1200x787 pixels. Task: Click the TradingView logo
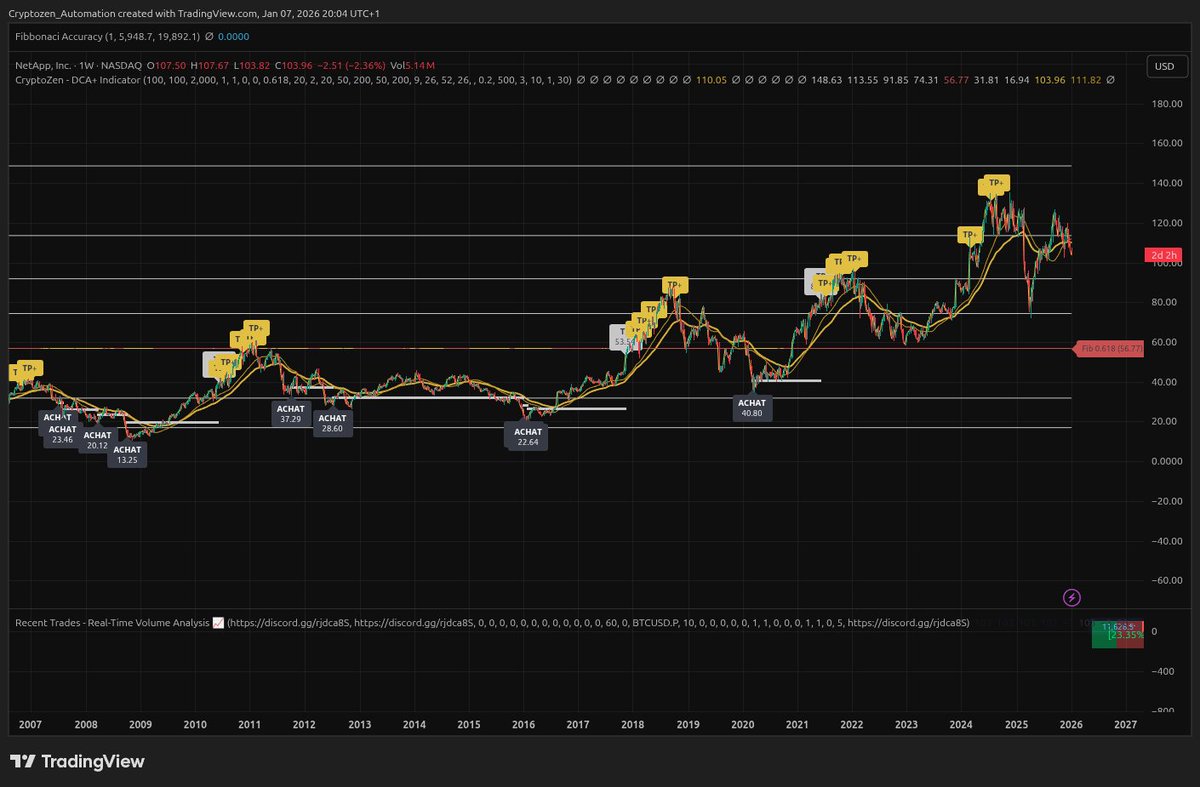pos(77,761)
